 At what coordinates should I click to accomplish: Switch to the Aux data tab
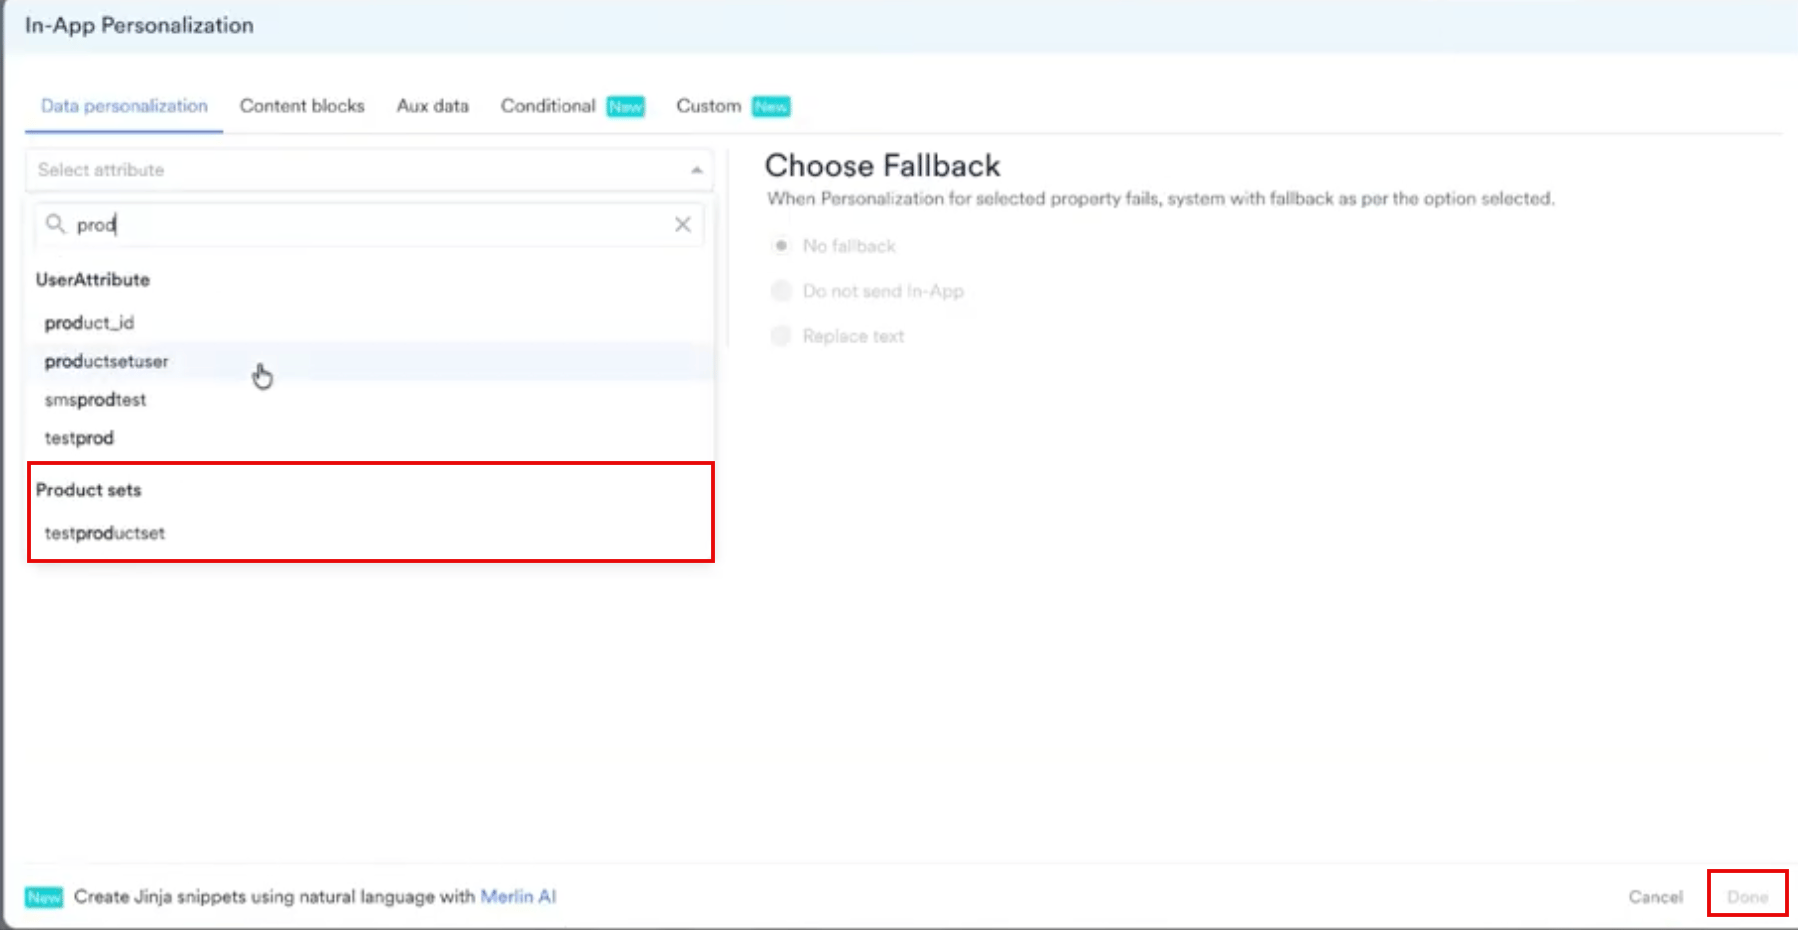433,106
